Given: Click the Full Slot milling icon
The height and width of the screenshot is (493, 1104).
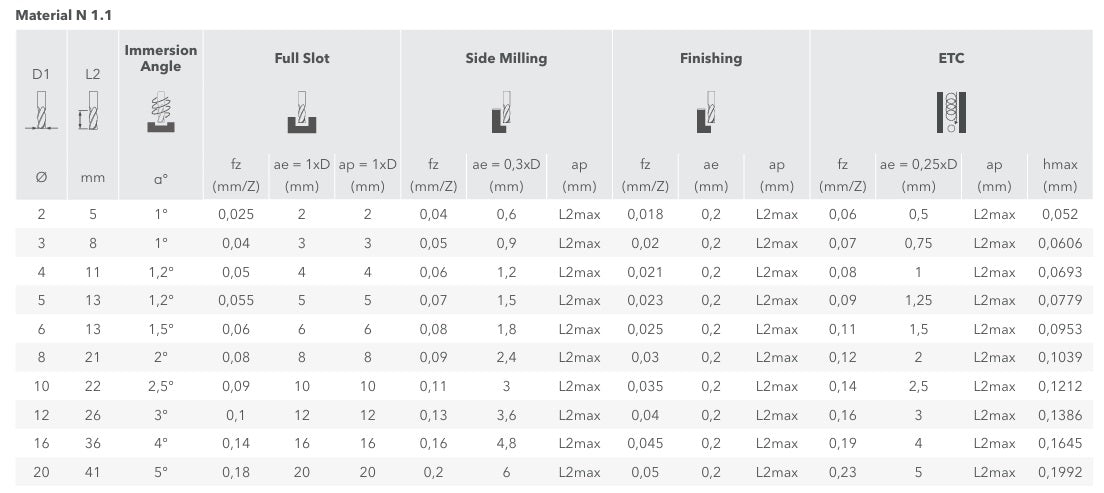Looking at the screenshot, I should click(301, 111).
